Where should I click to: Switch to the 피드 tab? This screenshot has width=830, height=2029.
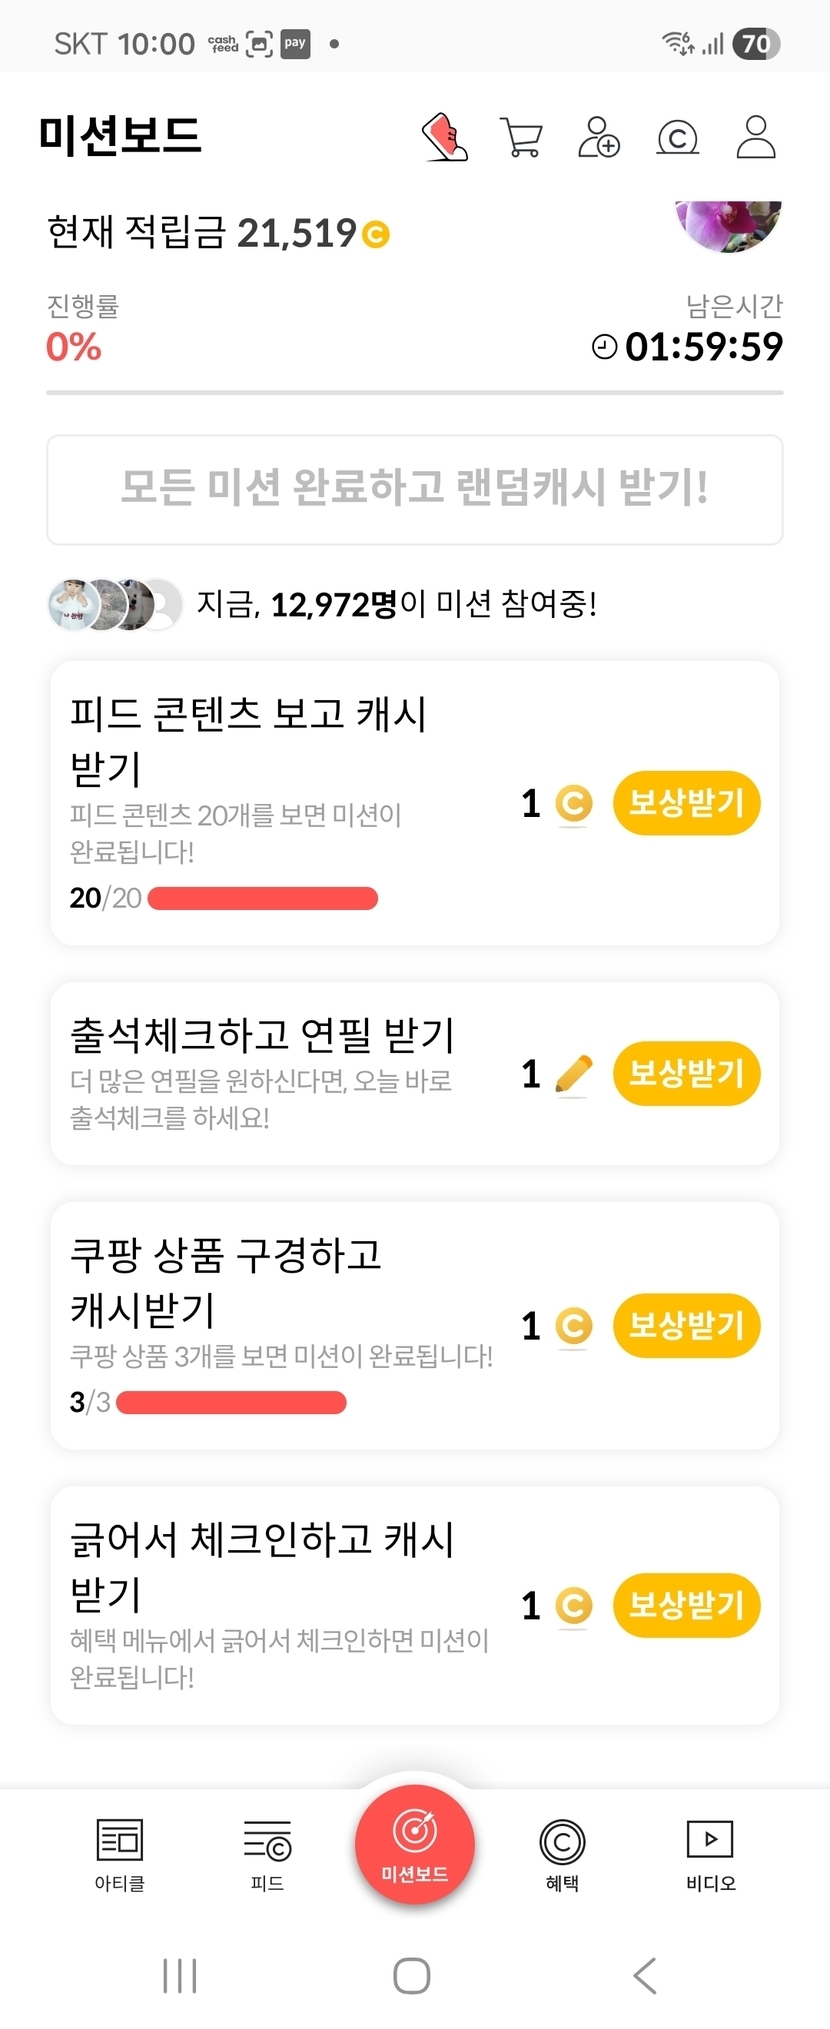(267, 1855)
